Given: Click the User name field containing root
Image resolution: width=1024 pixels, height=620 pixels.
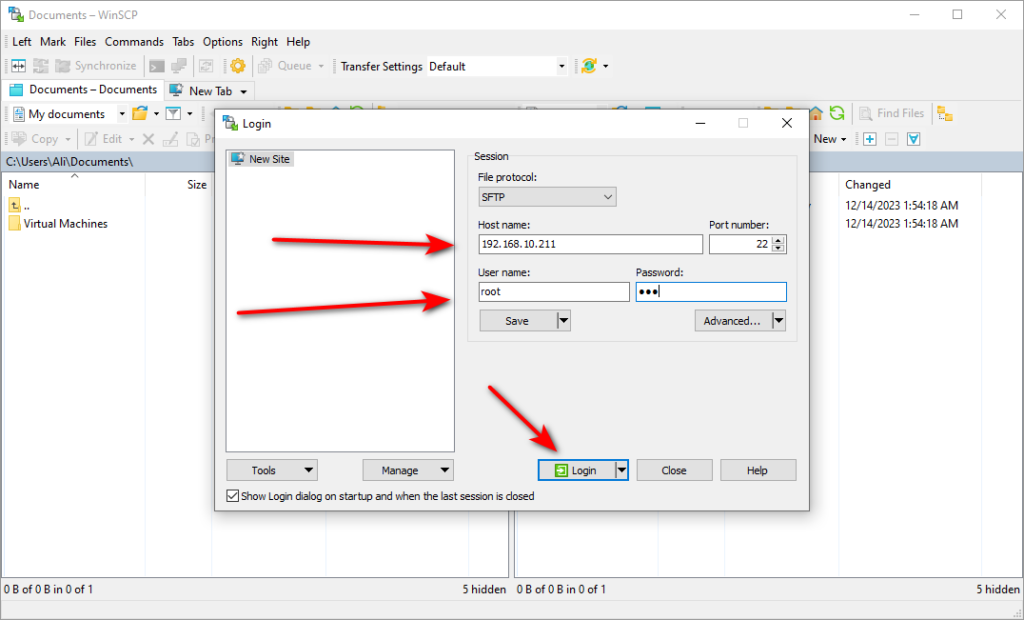Looking at the screenshot, I should (554, 291).
